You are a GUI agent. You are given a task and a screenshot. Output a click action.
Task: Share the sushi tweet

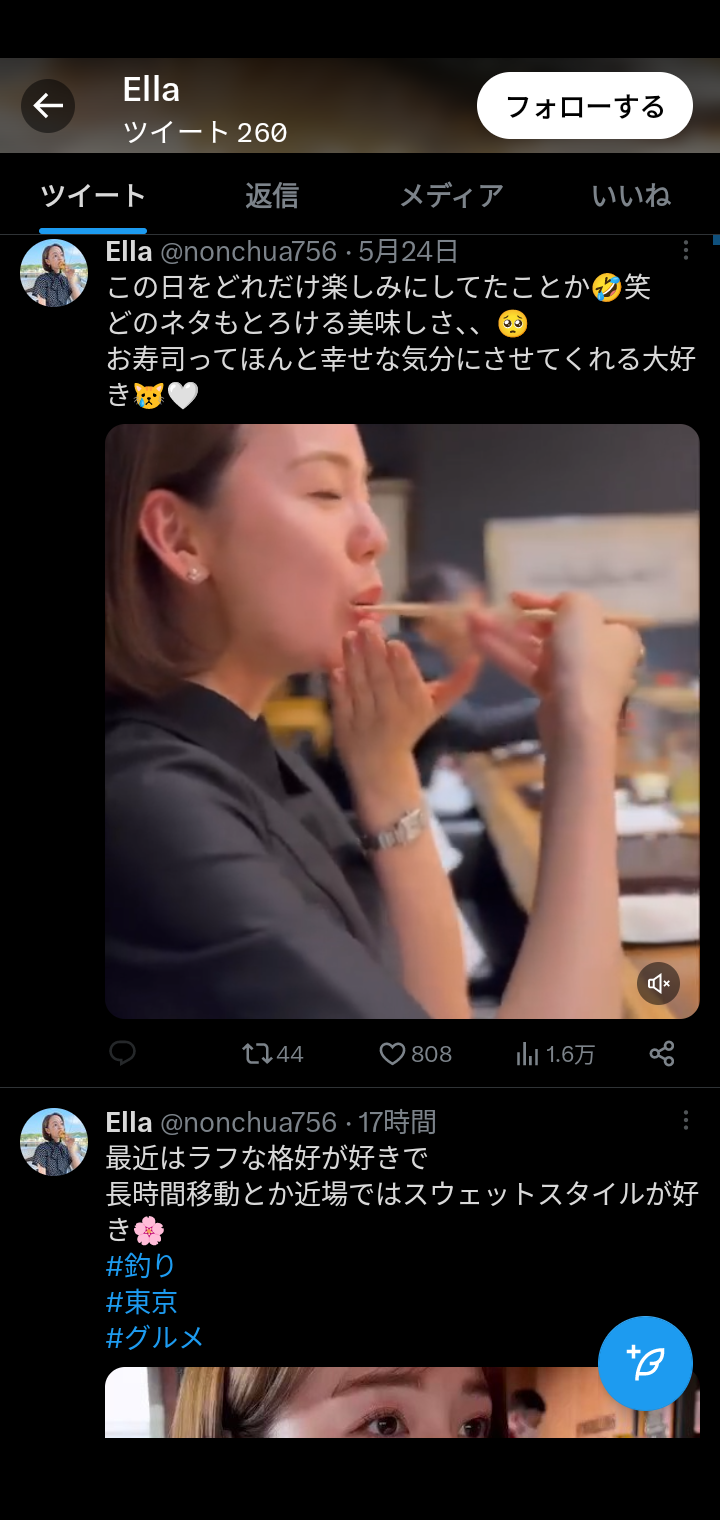[662, 1053]
